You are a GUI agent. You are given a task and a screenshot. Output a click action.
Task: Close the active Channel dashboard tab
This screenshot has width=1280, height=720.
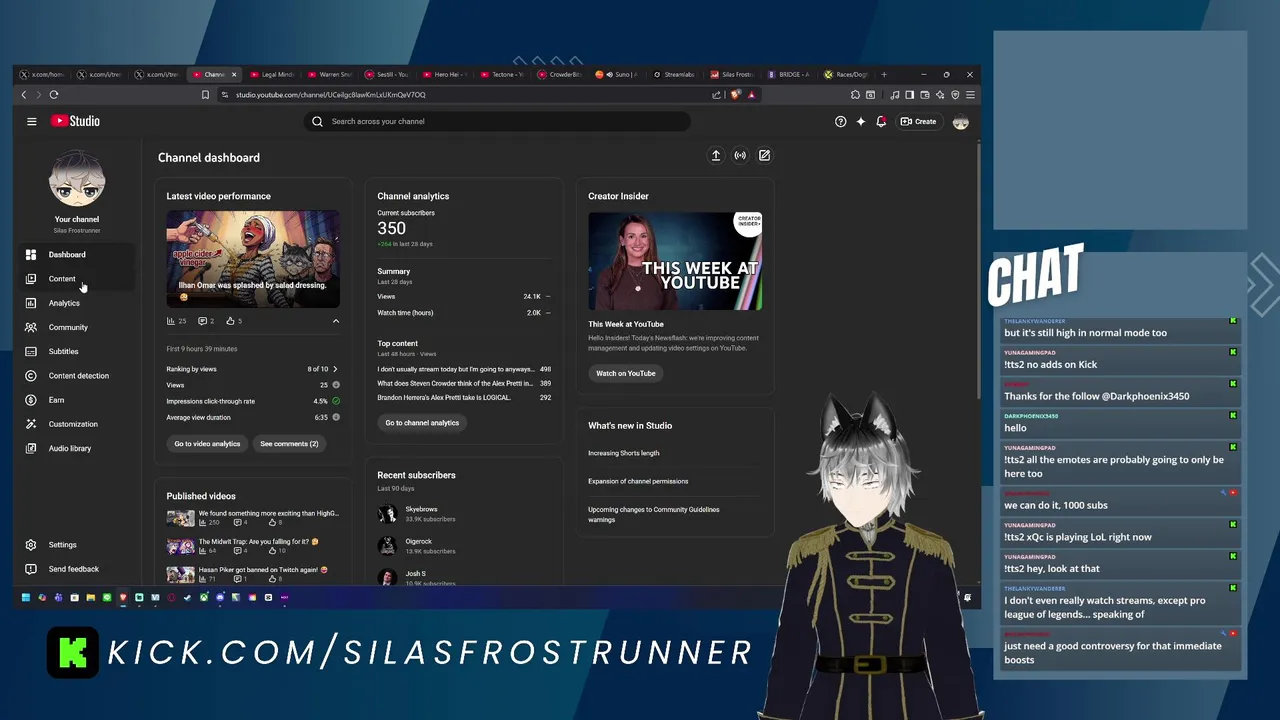coord(234,74)
